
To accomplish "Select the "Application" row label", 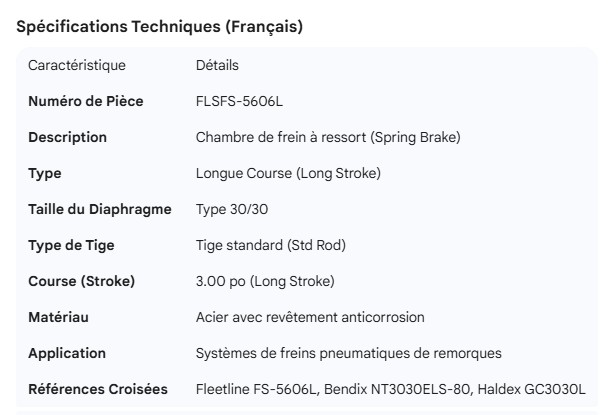I will tap(66, 353).
